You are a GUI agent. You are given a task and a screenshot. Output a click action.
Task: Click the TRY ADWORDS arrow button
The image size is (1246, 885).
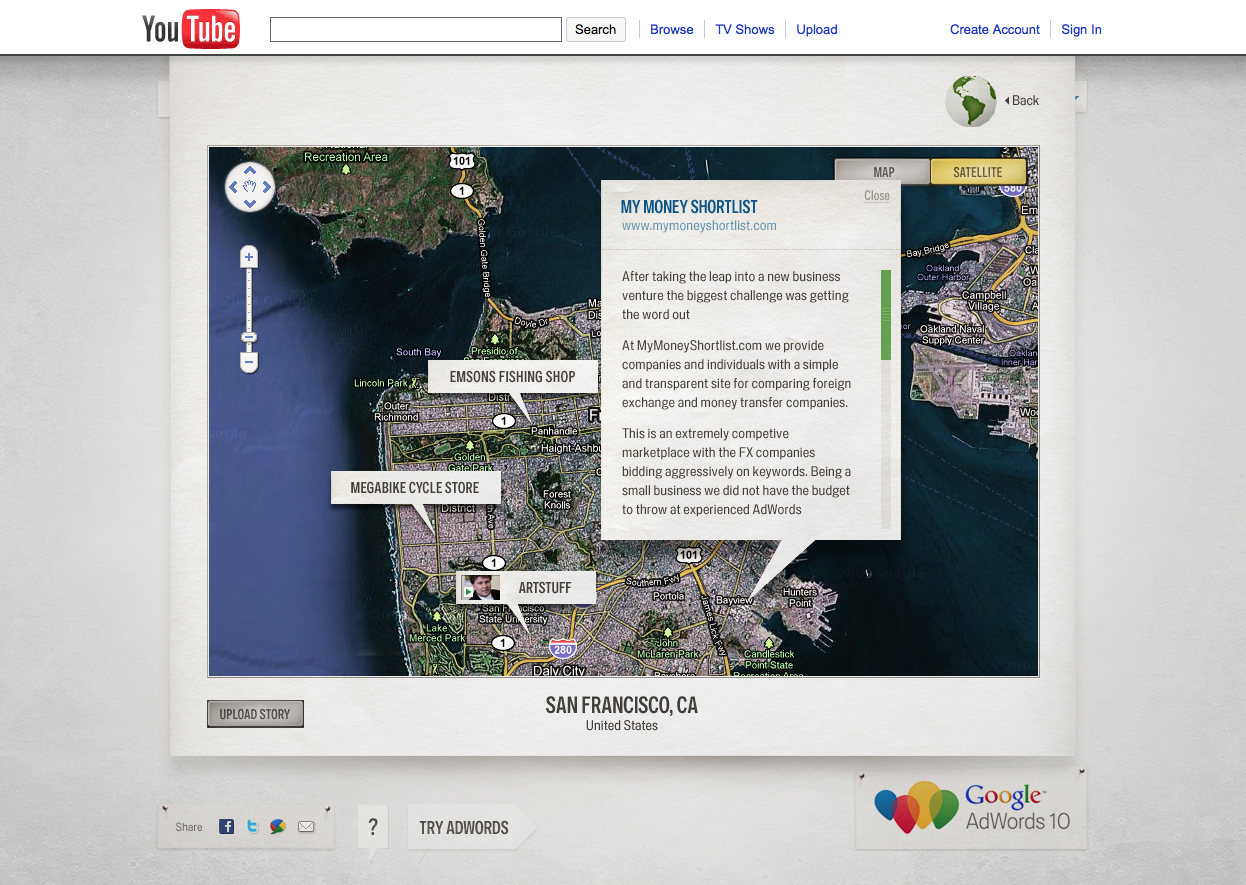pyautogui.click(x=470, y=827)
